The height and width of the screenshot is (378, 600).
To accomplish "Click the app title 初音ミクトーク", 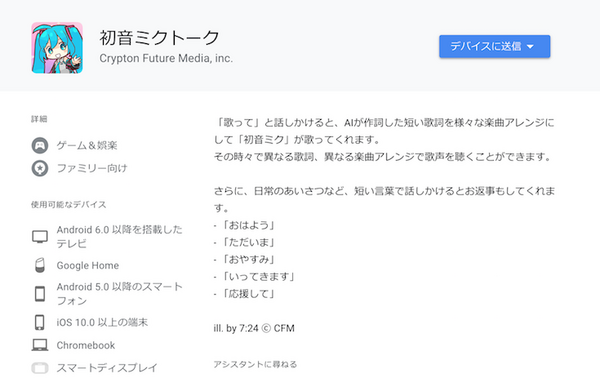I will pos(159,37).
